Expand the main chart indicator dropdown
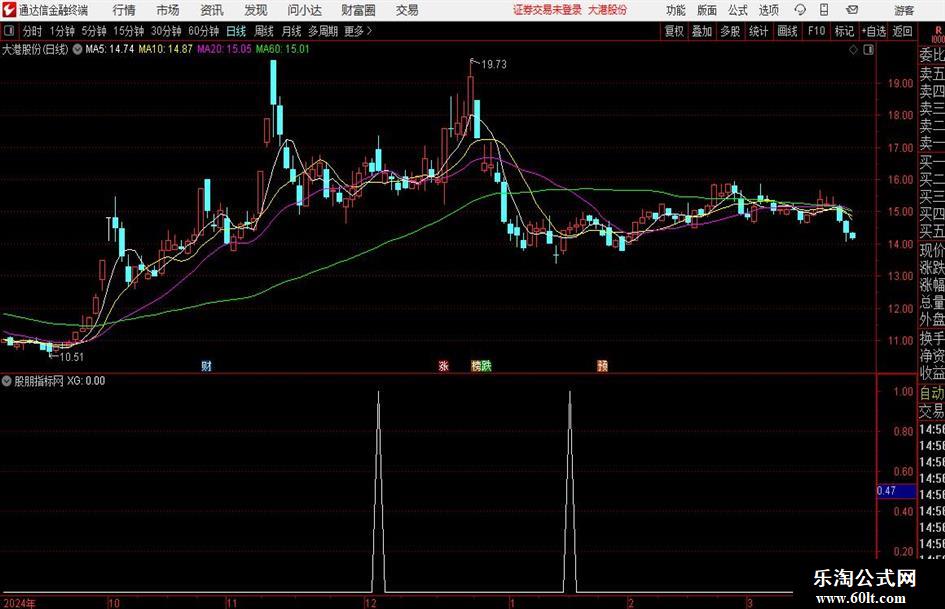945x609 pixels. click(x=77, y=49)
